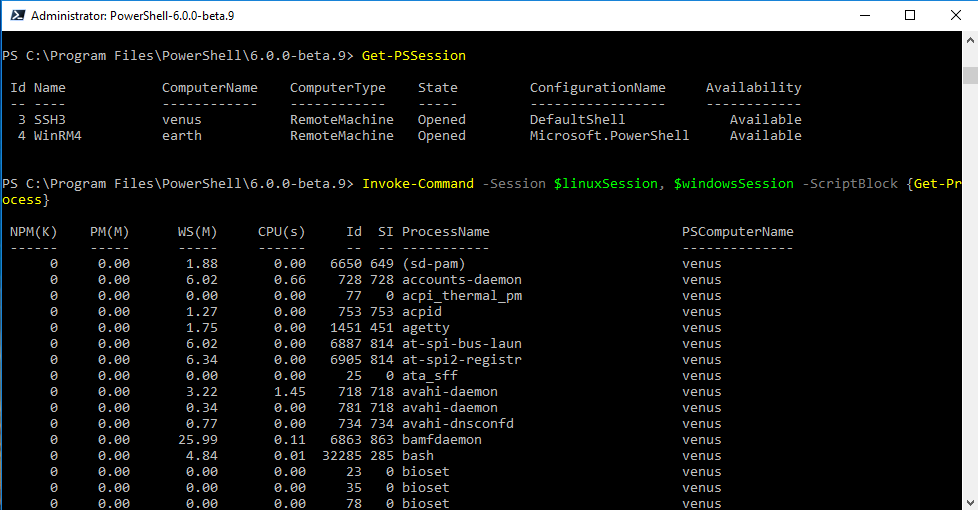This screenshot has height=510, width=978.
Task: Click the window title 'Administrator: PowerShell-6.0.0-beta.9'
Action: (x=133, y=16)
